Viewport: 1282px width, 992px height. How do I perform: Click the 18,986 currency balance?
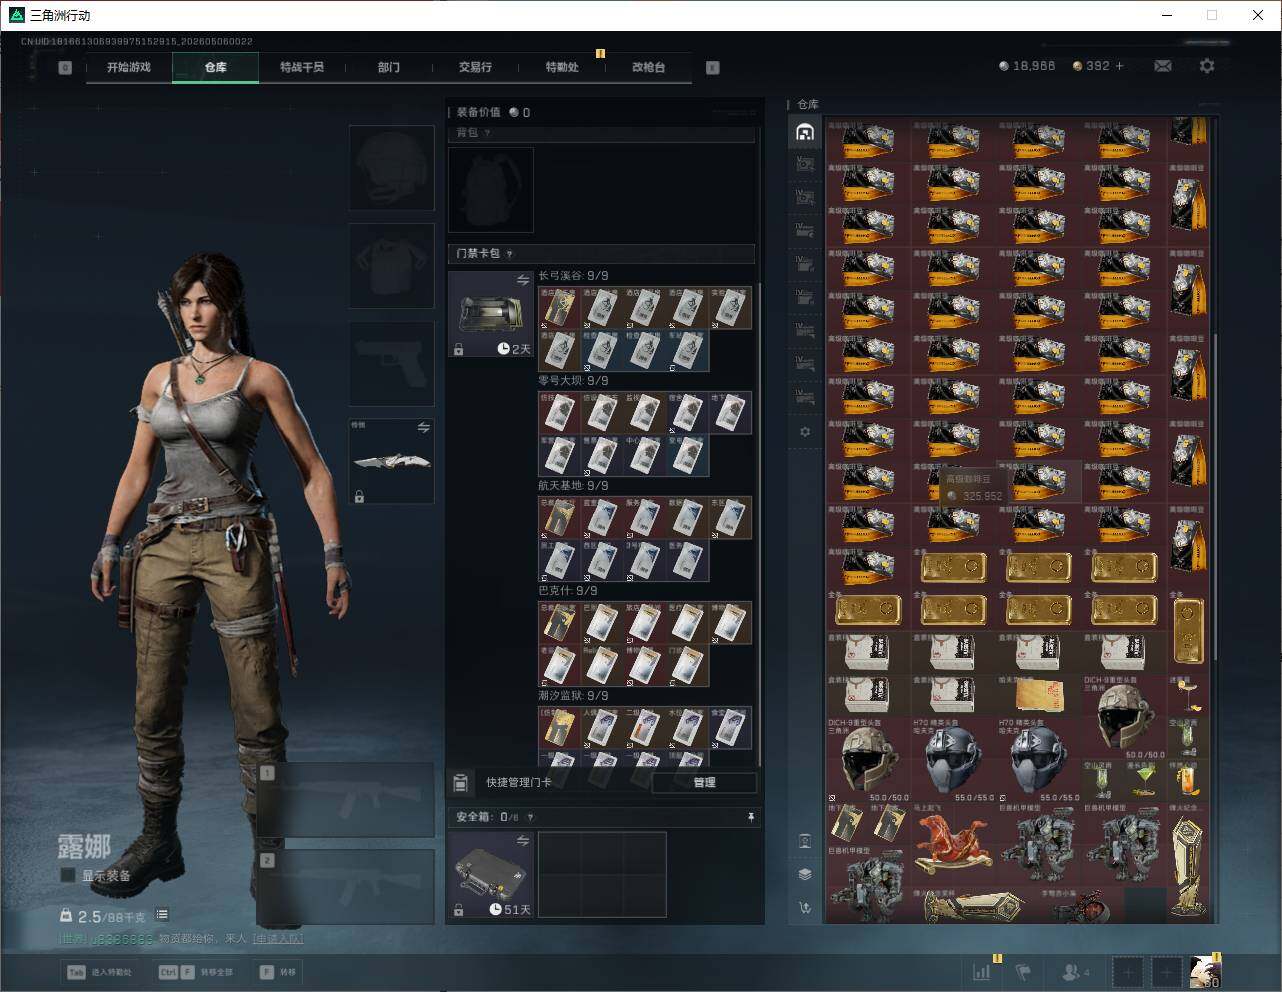point(1027,66)
